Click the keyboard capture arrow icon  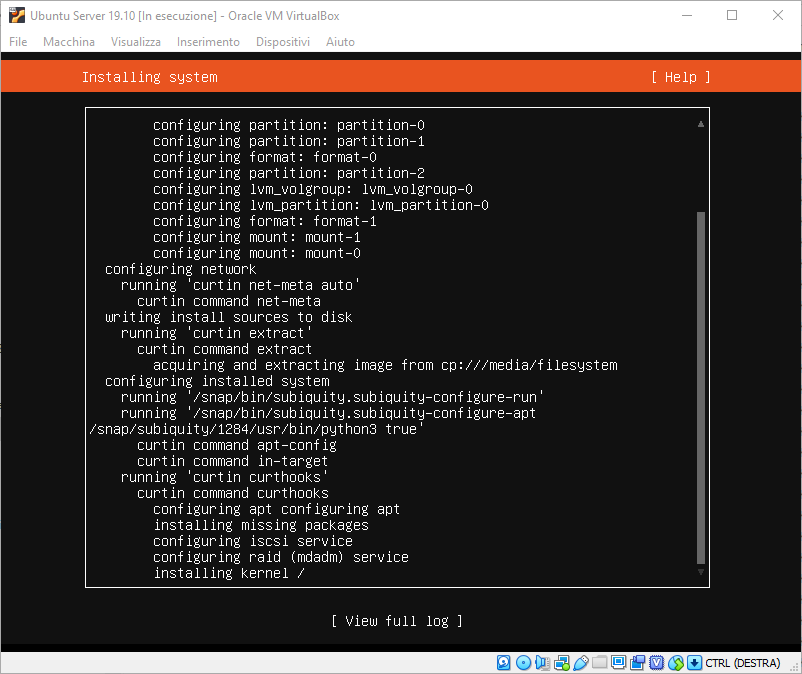[x=694, y=663]
